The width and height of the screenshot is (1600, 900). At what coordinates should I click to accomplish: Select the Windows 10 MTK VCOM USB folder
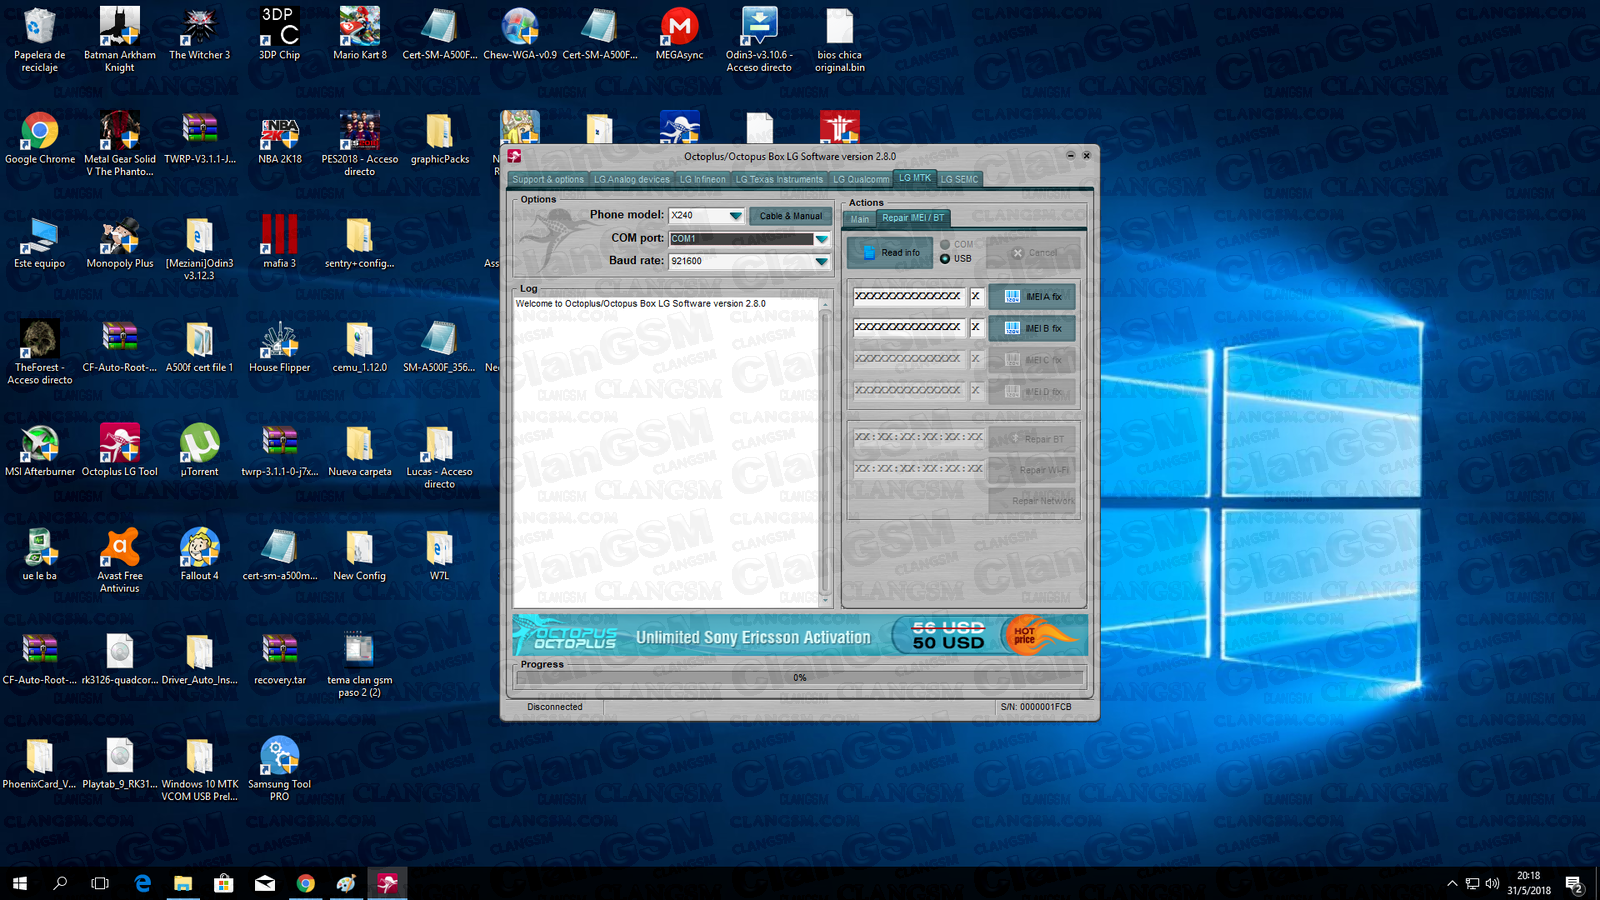pos(199,768)
